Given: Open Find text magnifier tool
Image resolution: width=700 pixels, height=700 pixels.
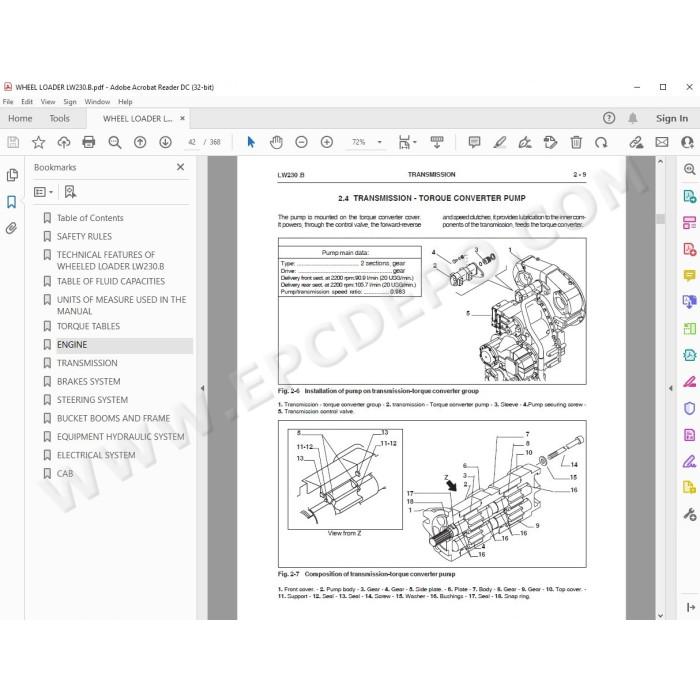Looking at the screenshot, I should pyautogui.click(x=115, y=142).
